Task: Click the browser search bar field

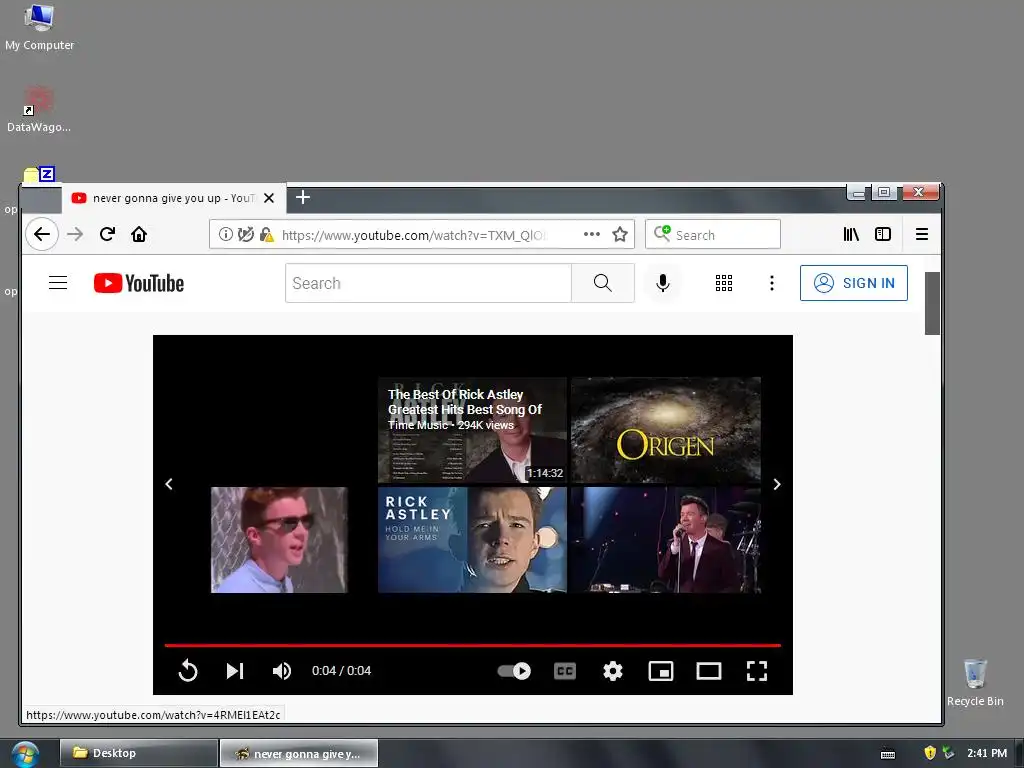Action: [x=712, y=234]
